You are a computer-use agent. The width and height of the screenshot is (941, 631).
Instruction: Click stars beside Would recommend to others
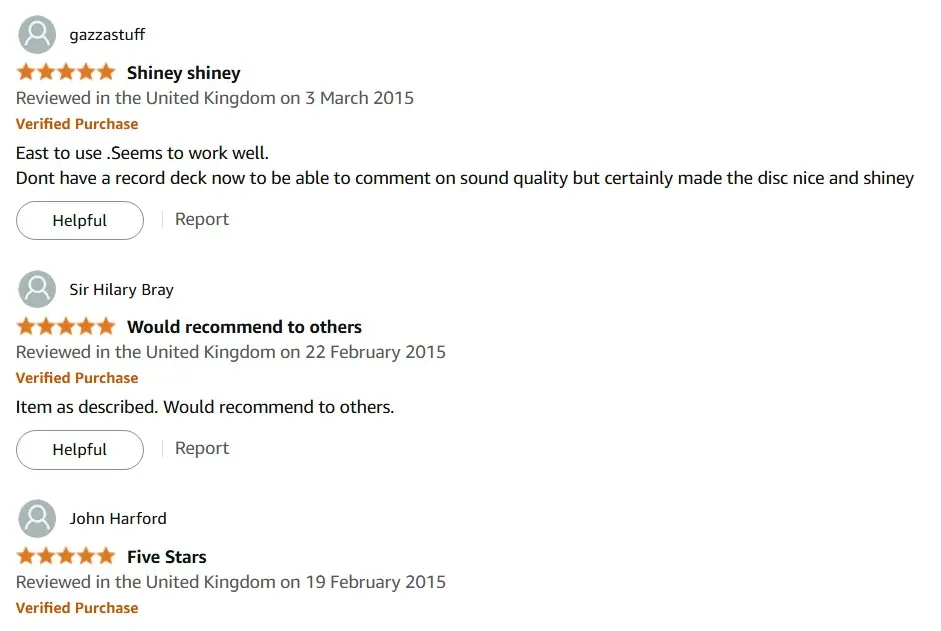[66, 327]
